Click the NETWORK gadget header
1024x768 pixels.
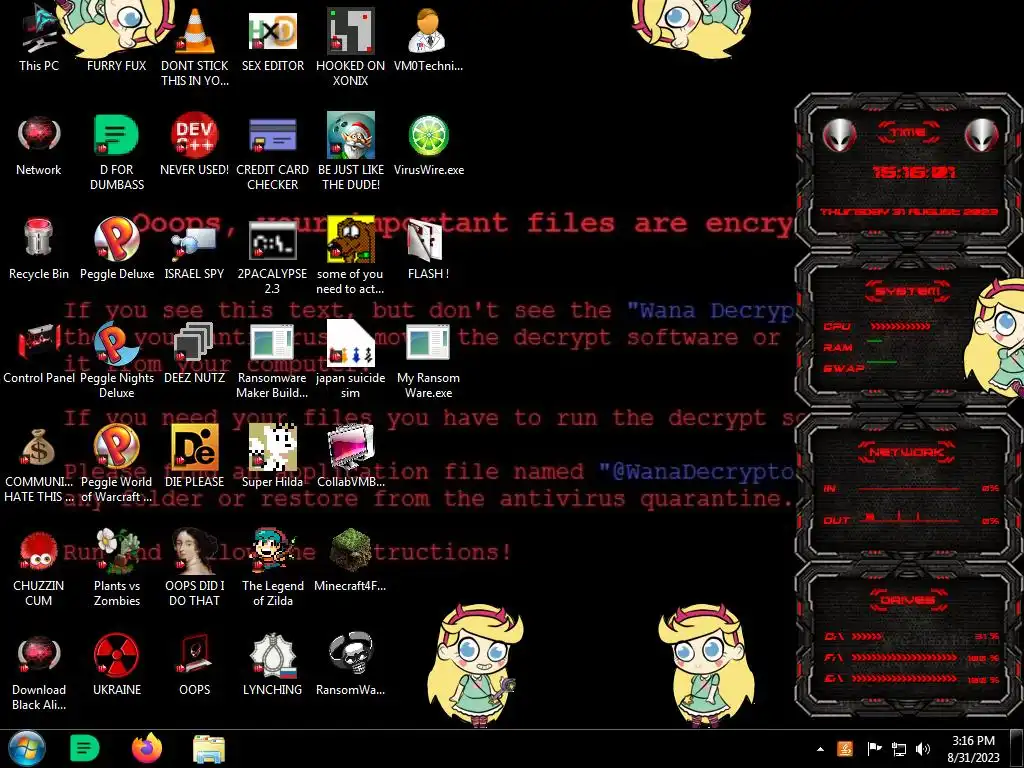click(908, 452)
